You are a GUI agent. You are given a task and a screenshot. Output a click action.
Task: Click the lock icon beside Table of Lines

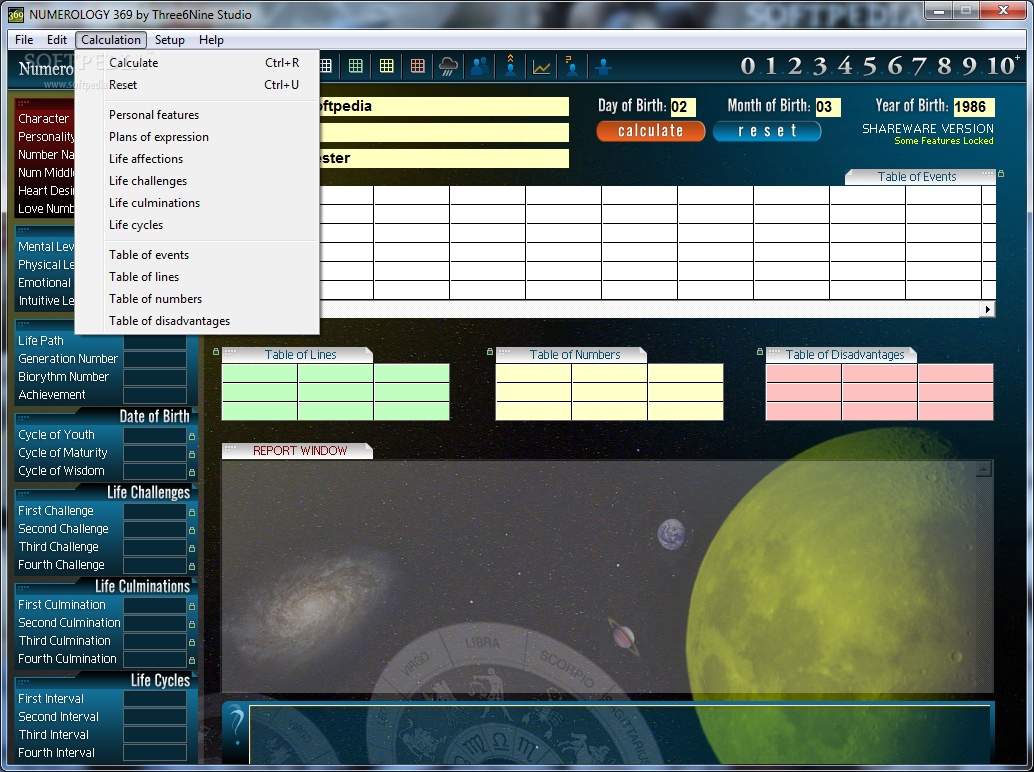pos(216,352)
